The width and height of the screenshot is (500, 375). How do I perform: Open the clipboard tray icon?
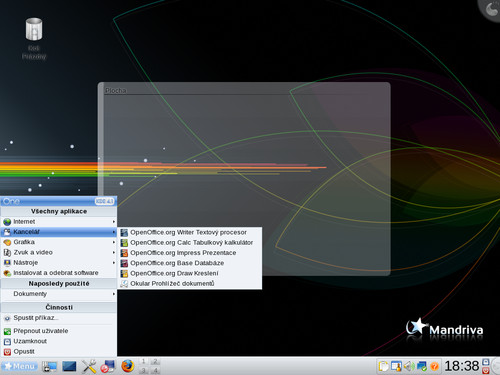384,366
